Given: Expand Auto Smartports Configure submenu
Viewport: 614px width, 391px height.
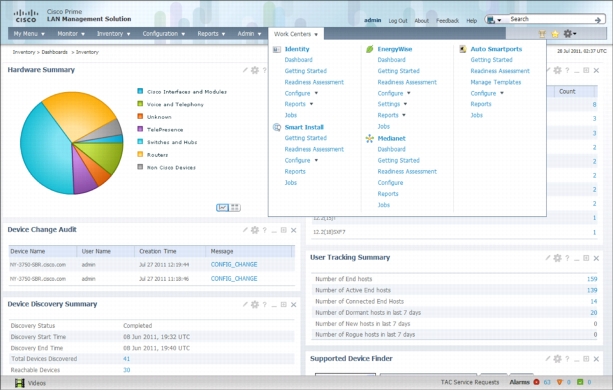Looking at the screenshot, I should 502,94.
